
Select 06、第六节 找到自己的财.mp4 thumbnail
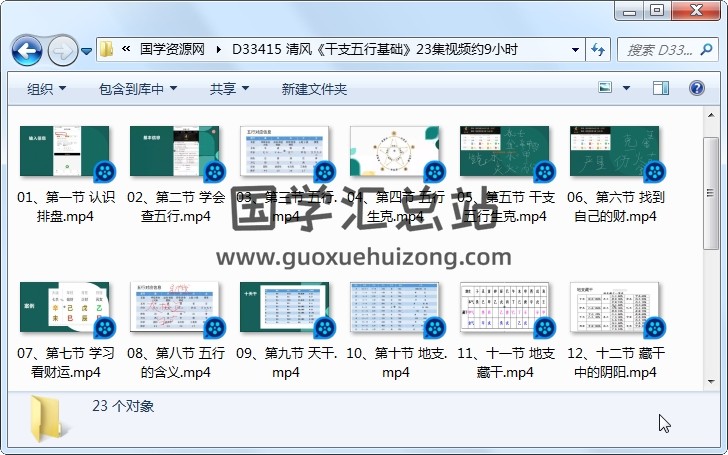[615, 151]
